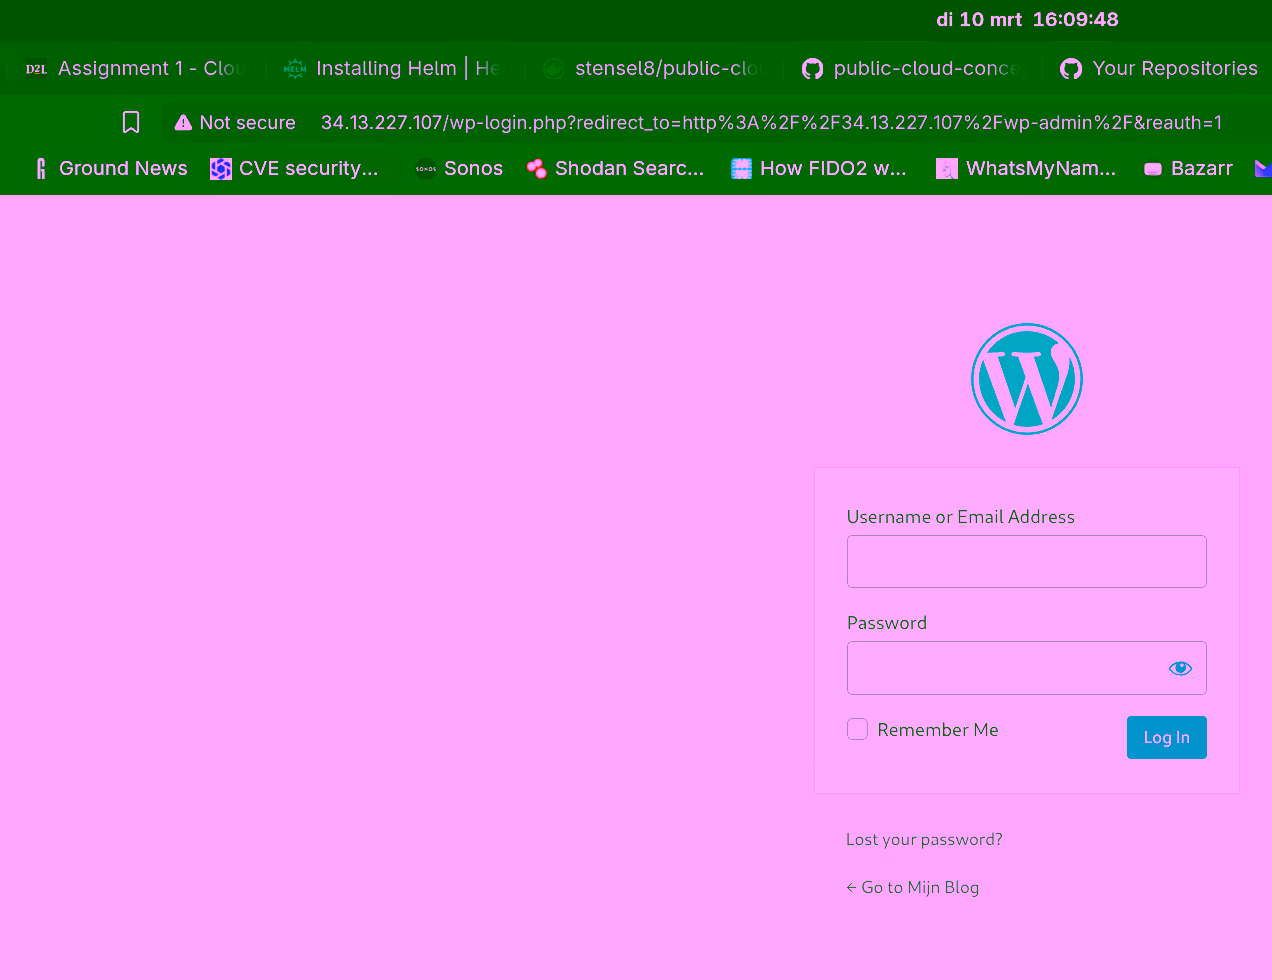Open the WhatsMyNam... bookmark
Screen dimensions: 1272x980
pyautogui.click(x=1025, y=168)
